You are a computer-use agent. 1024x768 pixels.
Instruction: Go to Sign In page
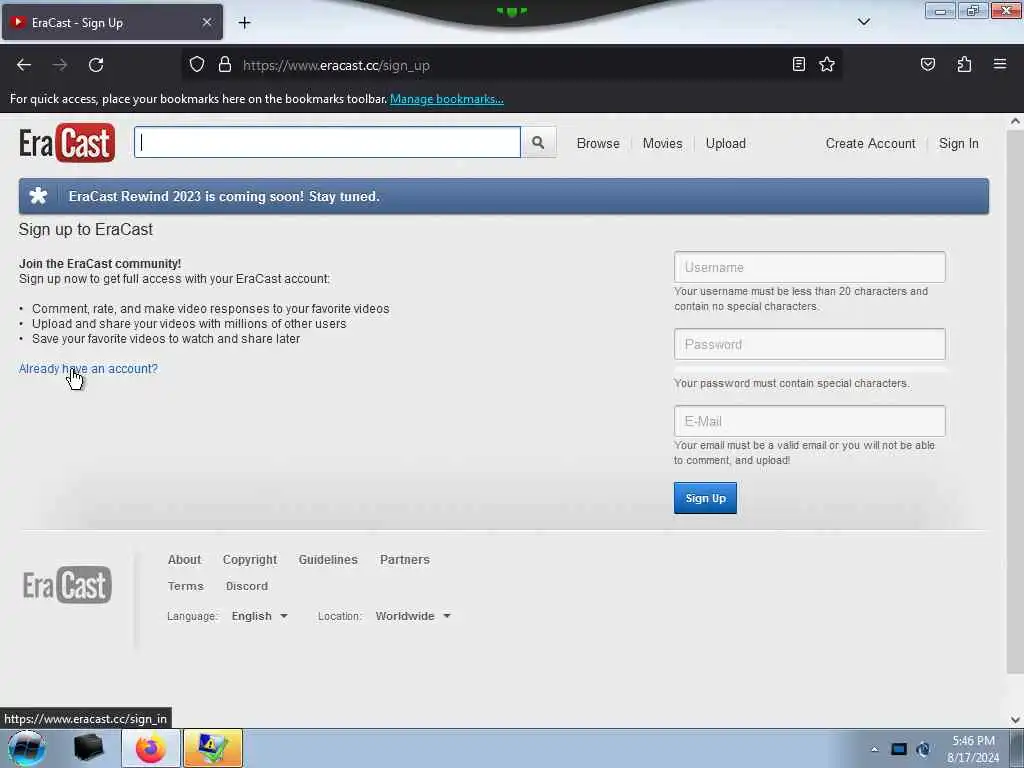click(958, 143)
